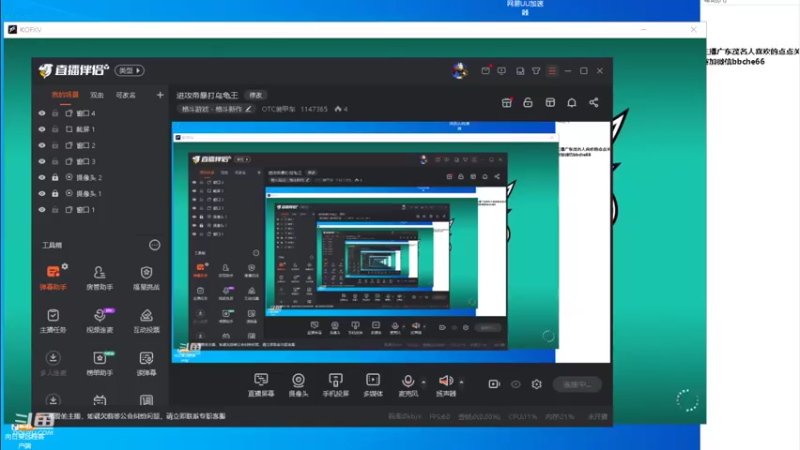The height and width of the screenshot is (450, 800).
Task: Add 多媒体 multimedia source
Action: pyautogui.click(x=373, y=385)
